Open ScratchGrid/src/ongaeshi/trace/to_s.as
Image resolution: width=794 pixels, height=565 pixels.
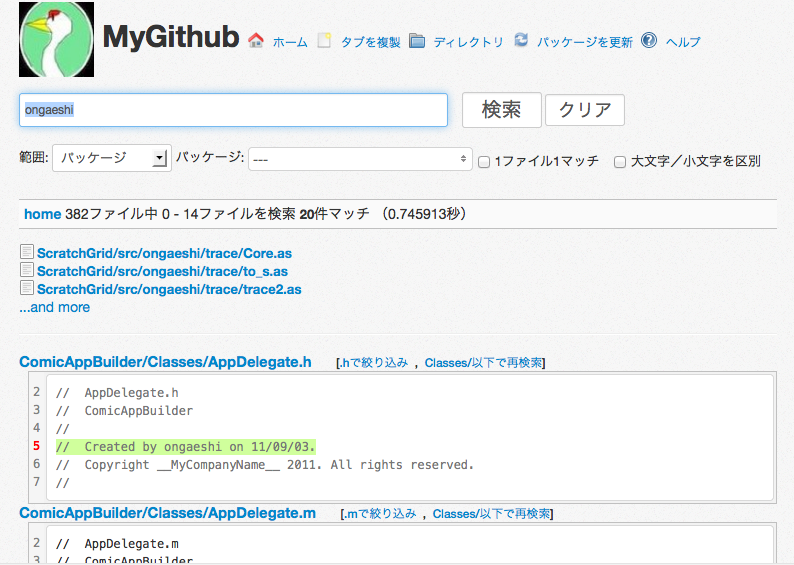tap(163, 271)
